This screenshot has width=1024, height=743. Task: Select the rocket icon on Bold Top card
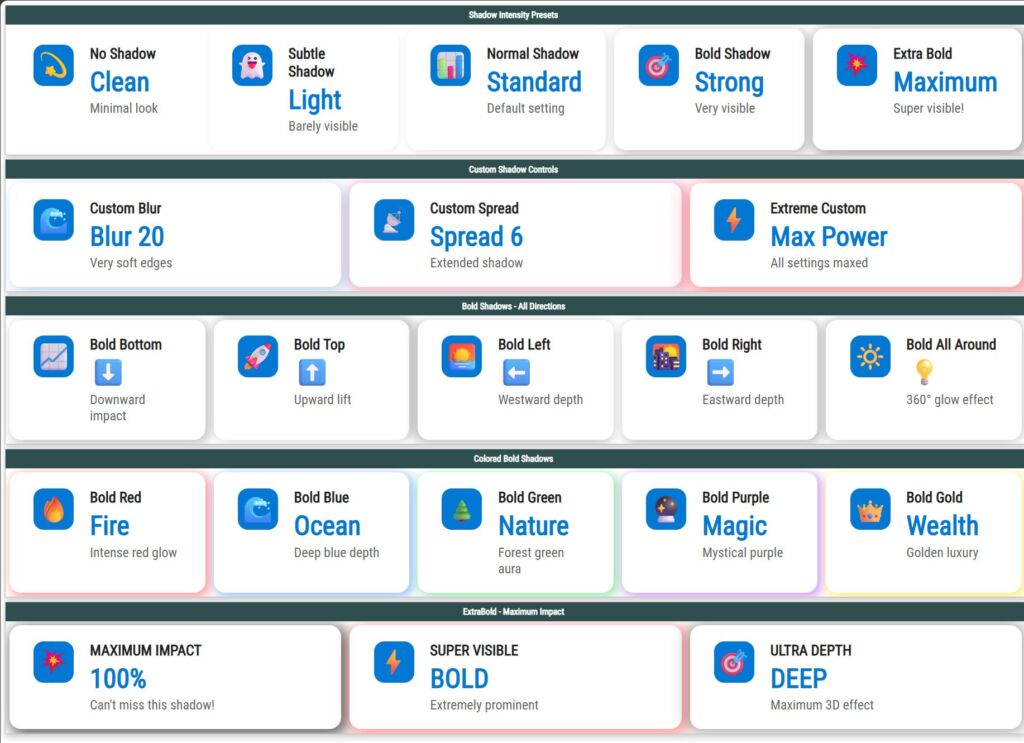point(258,356)
